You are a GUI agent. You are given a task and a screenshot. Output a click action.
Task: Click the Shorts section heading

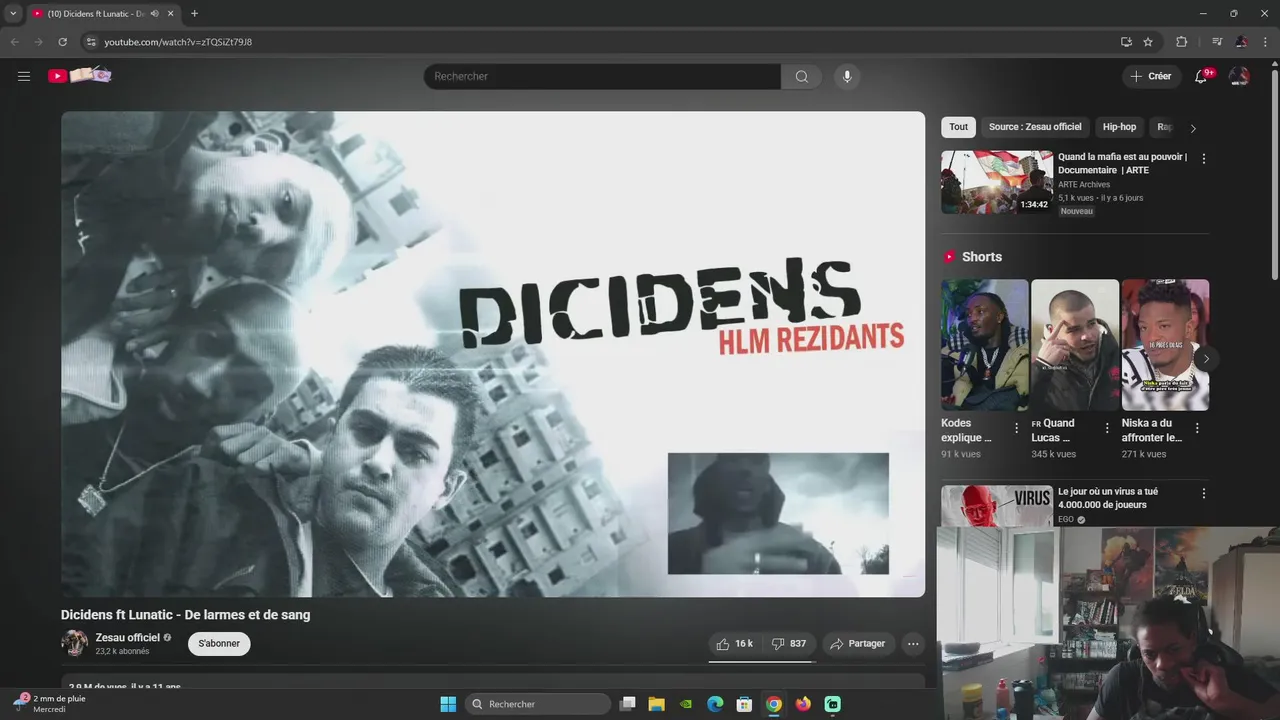(x=981, y=257)
